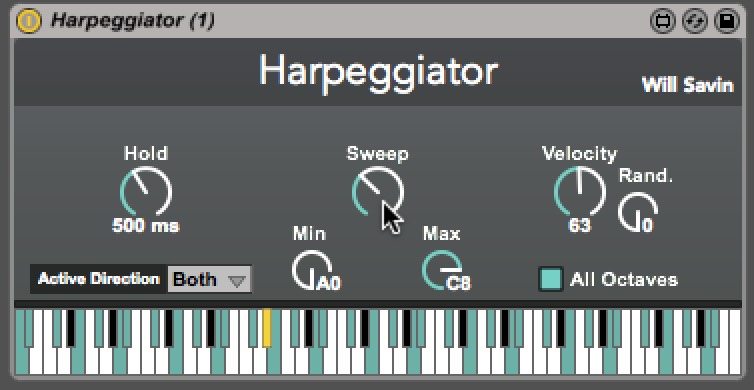Click the Velocity knob
Screen dimensions: 754x390
point(580,191)
